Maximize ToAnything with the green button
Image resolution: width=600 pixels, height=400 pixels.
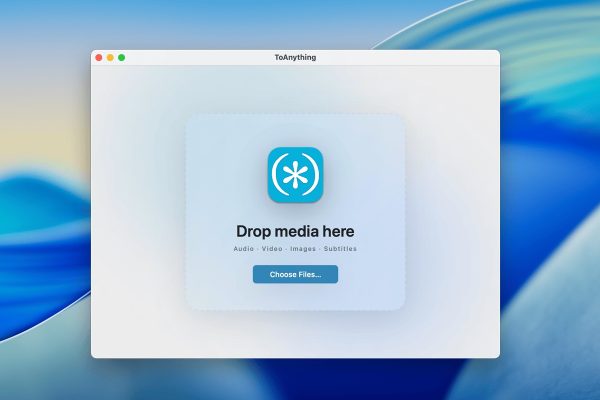122,57
